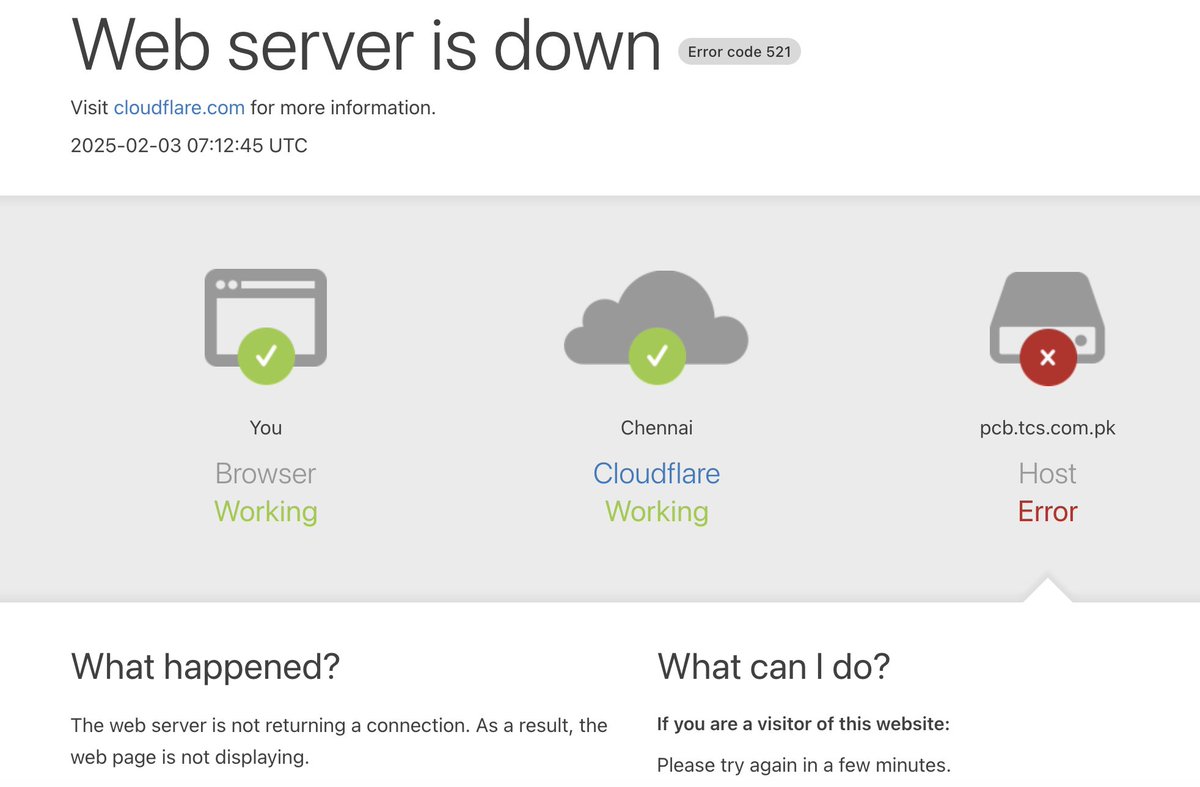
Task: Click the pcb.tcs.com.pk host name
Action: pyautogui.click(x=1047, y=428)
